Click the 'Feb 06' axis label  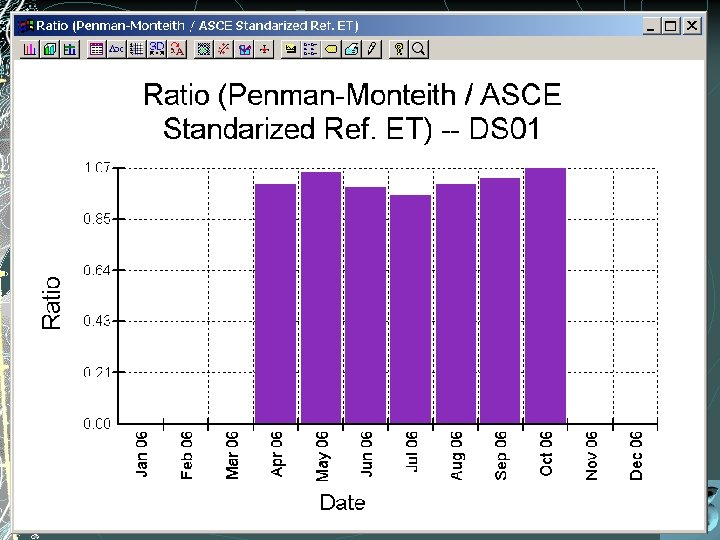click(x=186, y=455)
